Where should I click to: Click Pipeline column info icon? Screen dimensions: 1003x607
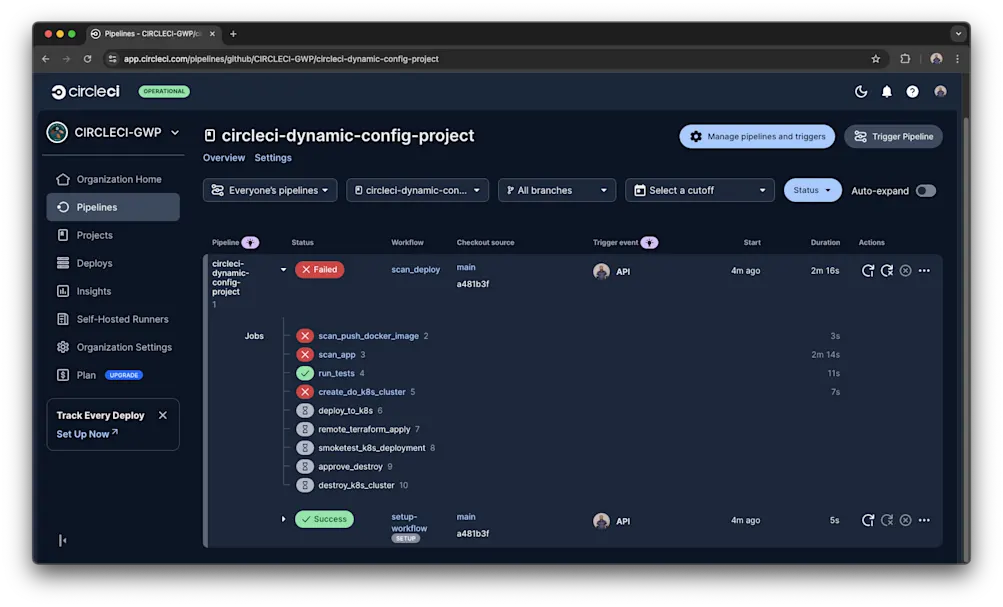tap(250, 242)
